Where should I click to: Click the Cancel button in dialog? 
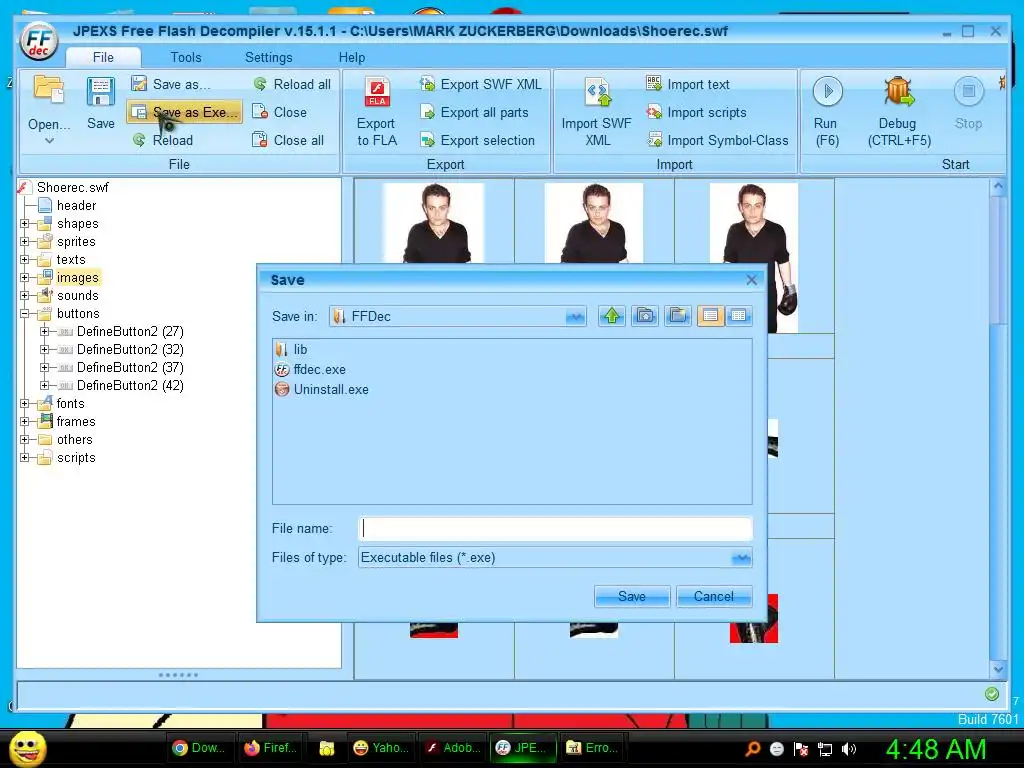[714, 596]
